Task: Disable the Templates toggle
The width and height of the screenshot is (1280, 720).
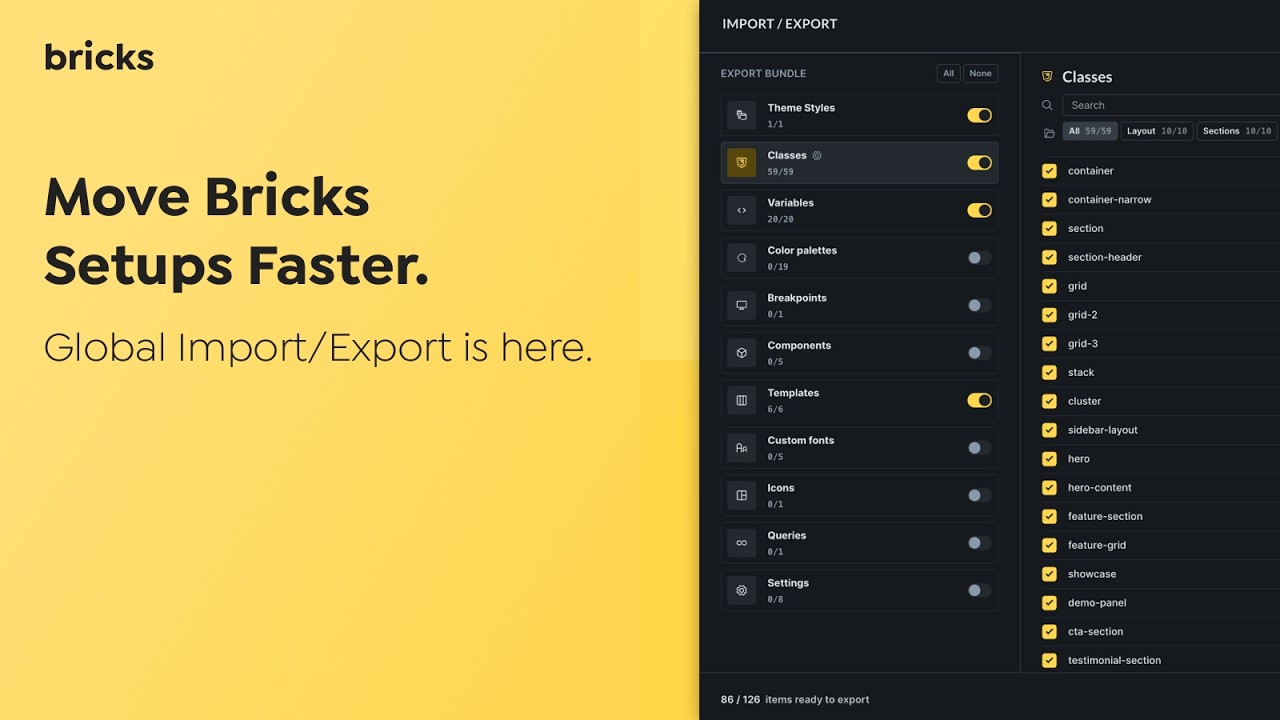Action: 980,400
